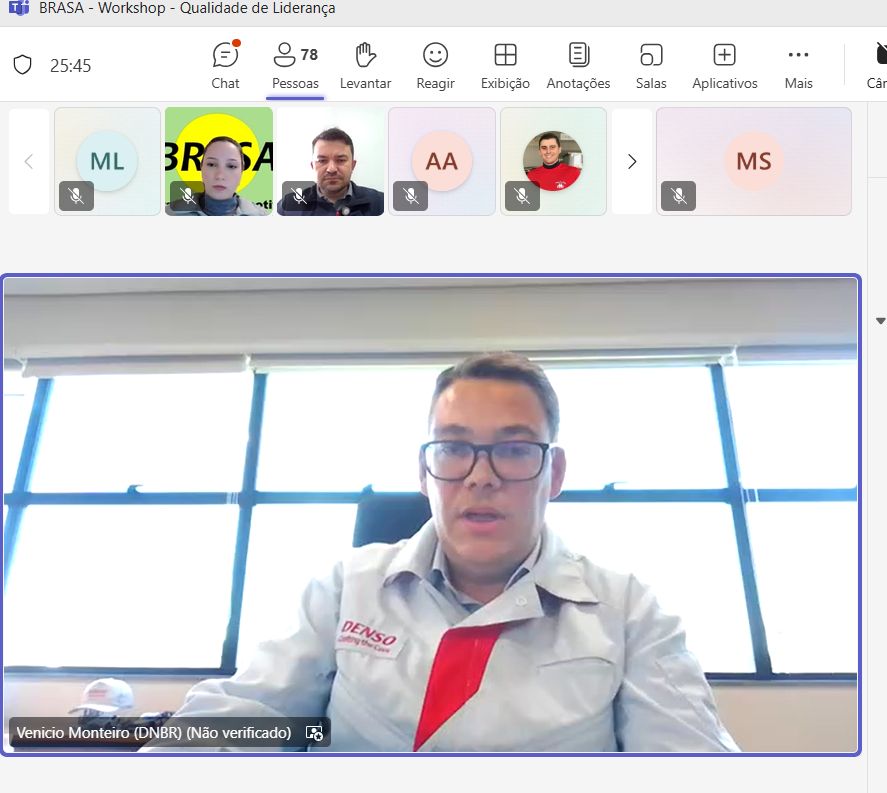Add Aplicativos to the meeting
887x793 pixels.
(x=724, y=65)
